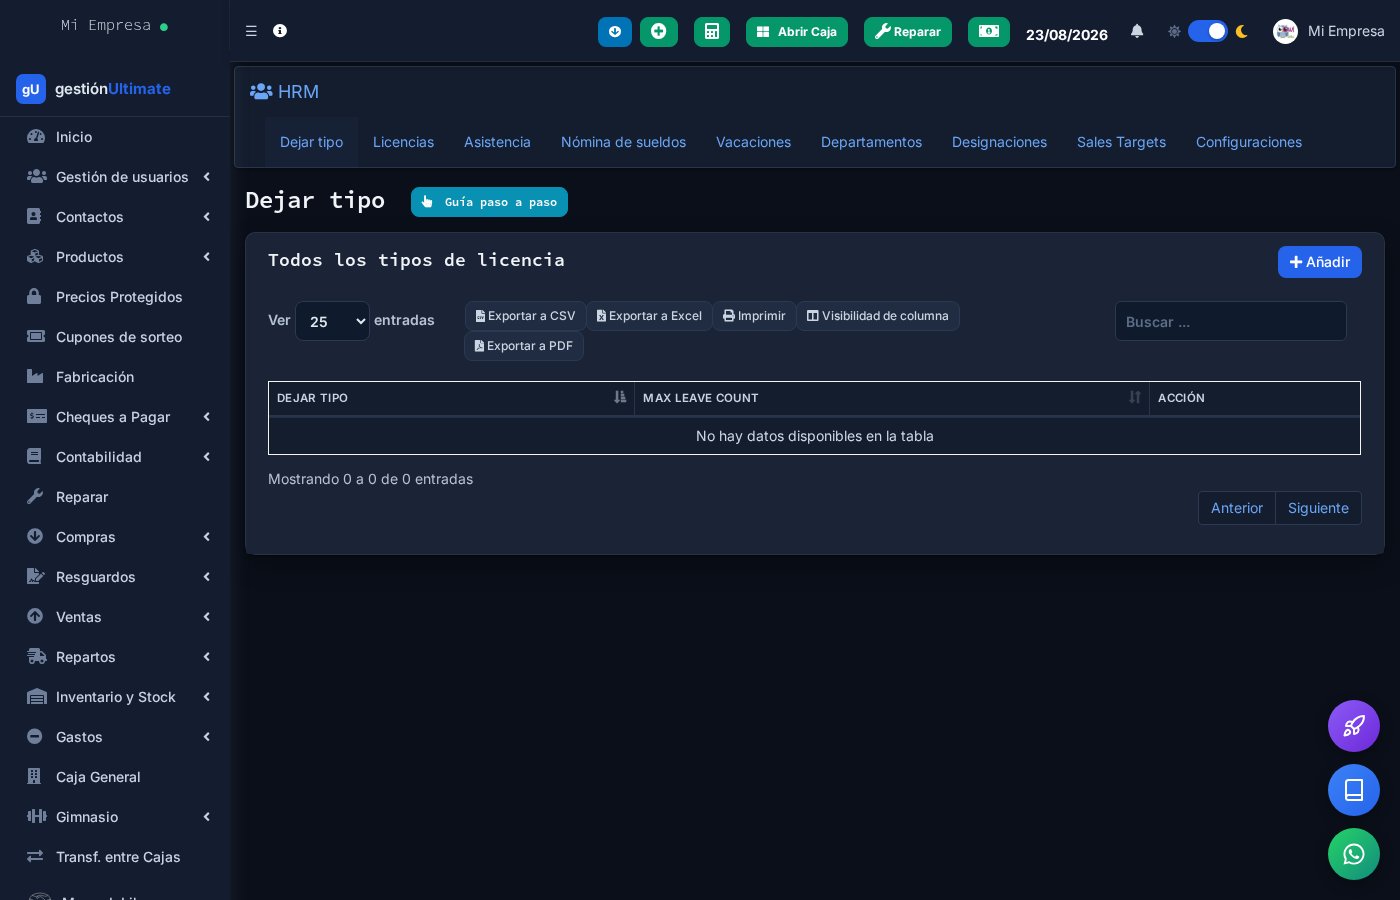
Task: Click the purple rocket floating button
Action: click(x=1354, y=726)
